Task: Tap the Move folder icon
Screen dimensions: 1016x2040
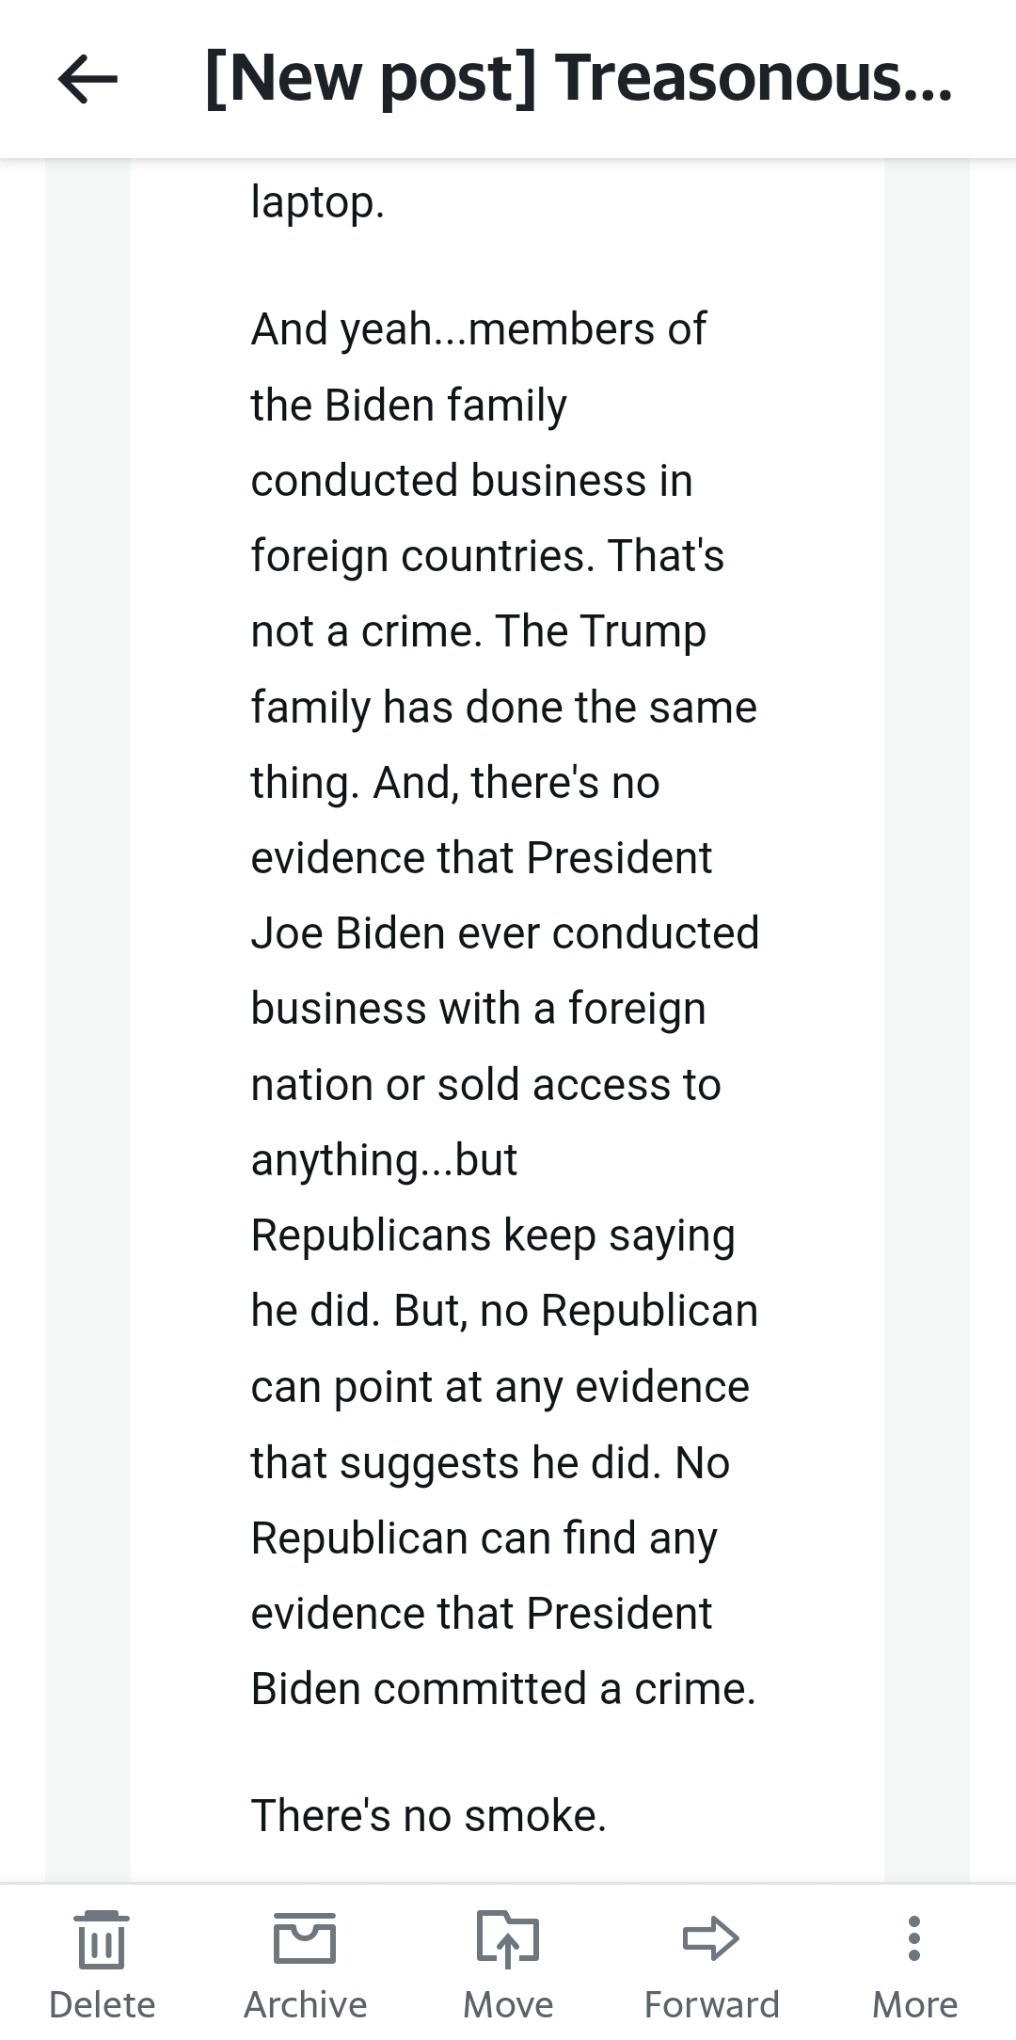Action: coord(508,1938)
